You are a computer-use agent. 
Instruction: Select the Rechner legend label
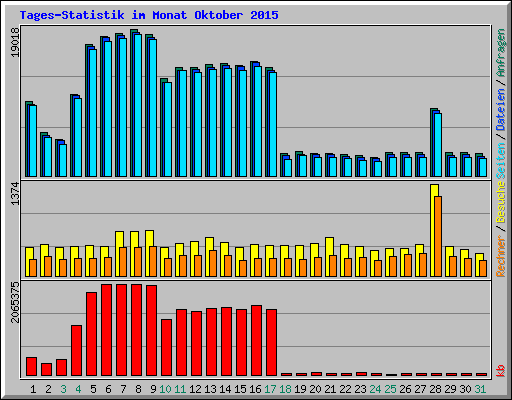tap(501, 256)
